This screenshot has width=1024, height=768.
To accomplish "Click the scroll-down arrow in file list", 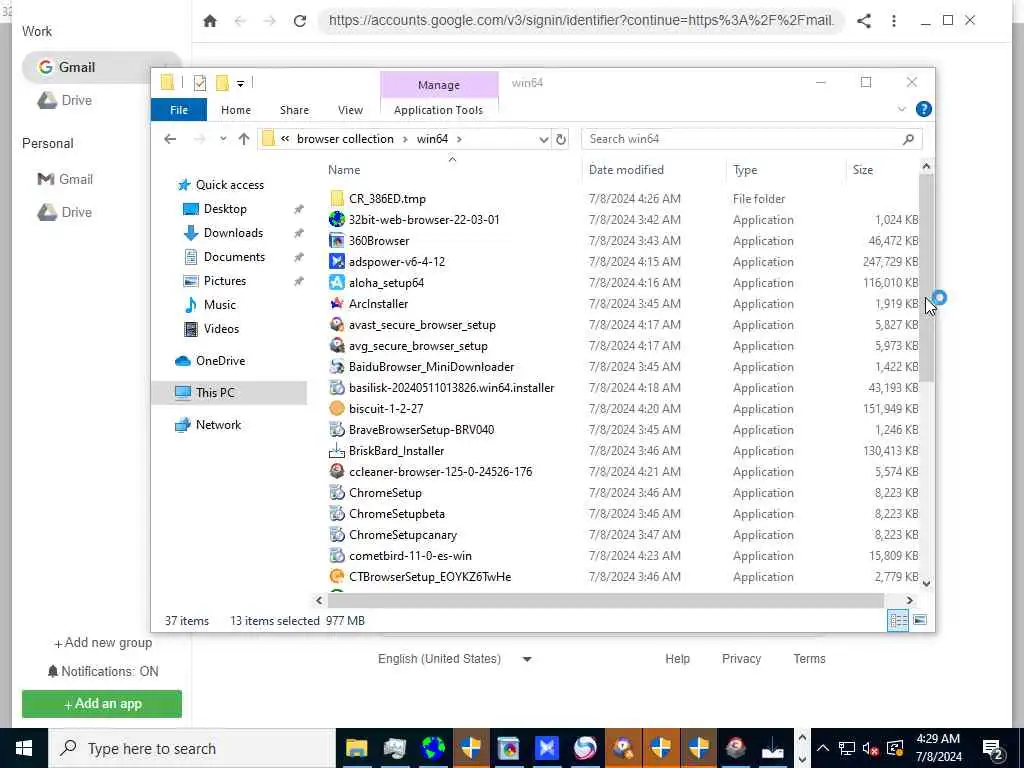I will 926,584.
